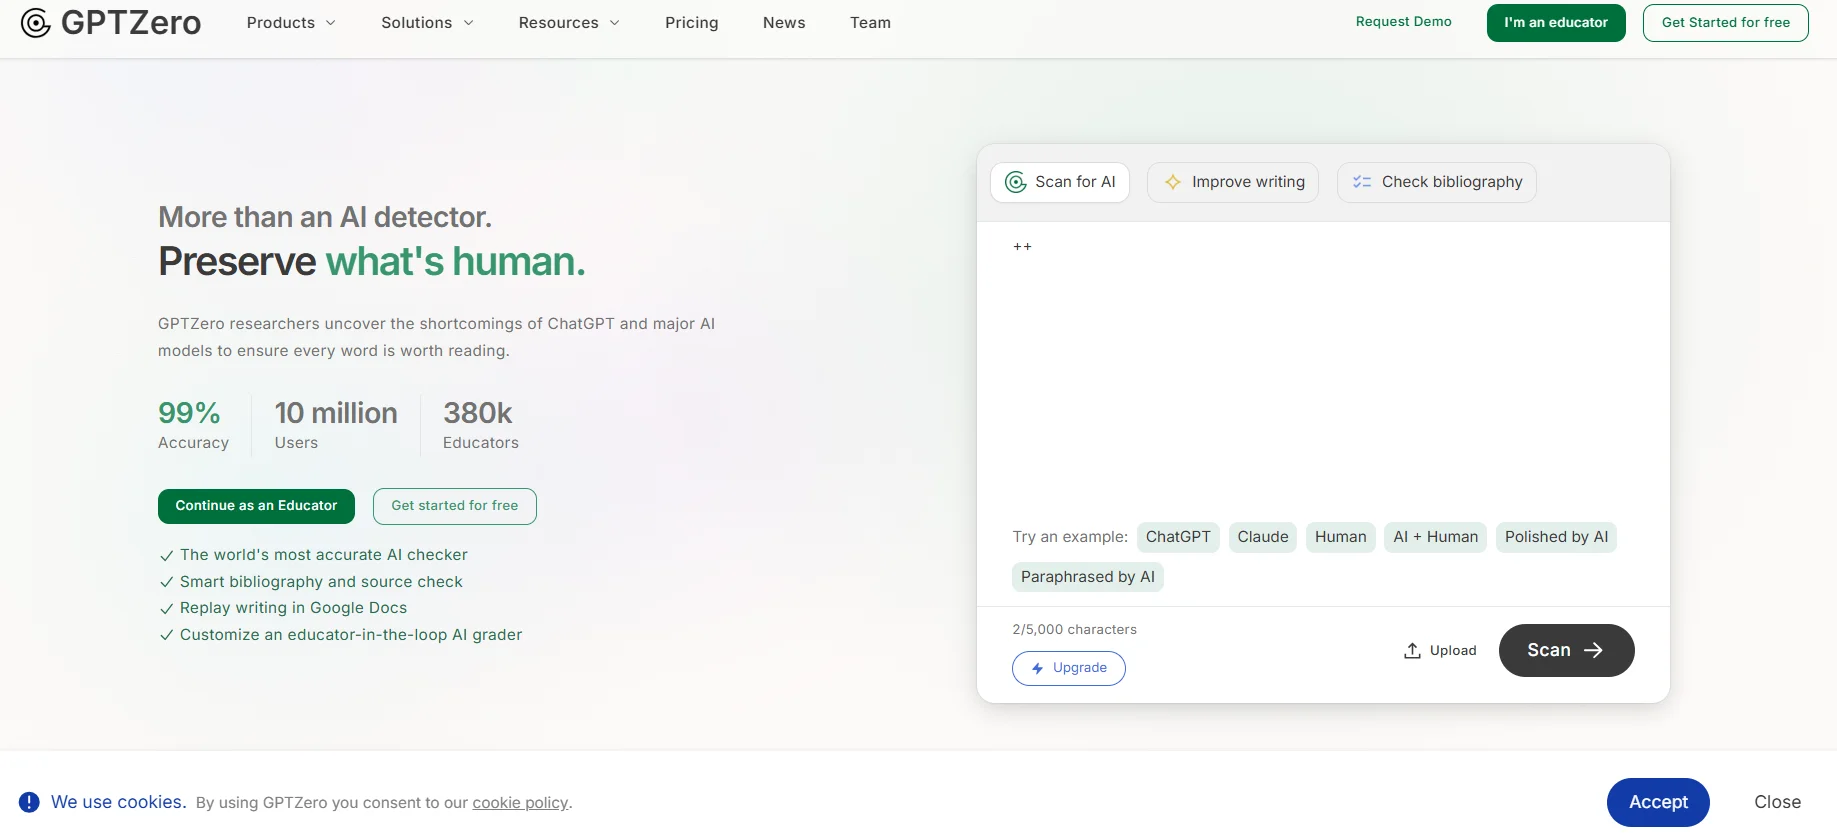
Task: Click the 'Preserve what's human.' heading
Action: (372, 262)
